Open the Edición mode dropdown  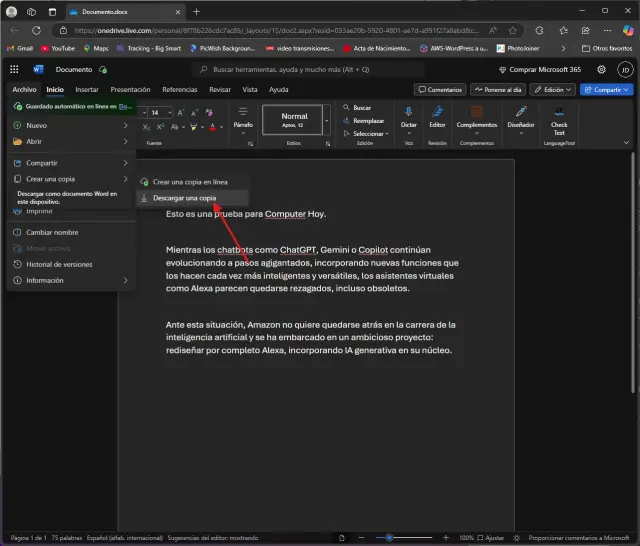[554, 90]
